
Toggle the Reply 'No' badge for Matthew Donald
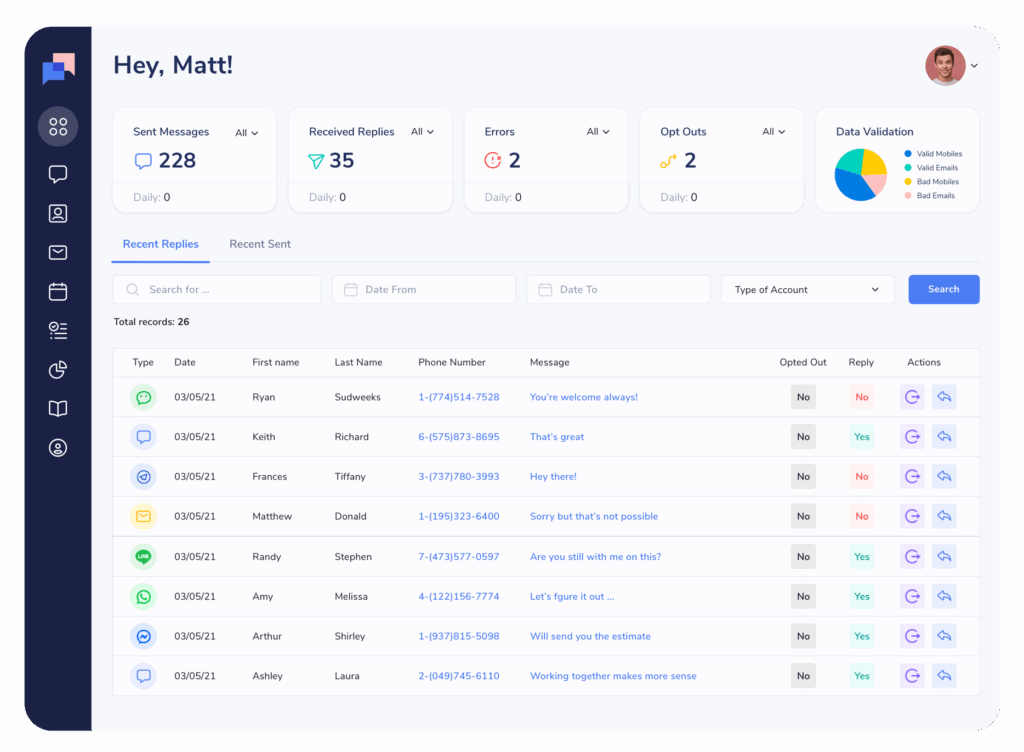861,517
